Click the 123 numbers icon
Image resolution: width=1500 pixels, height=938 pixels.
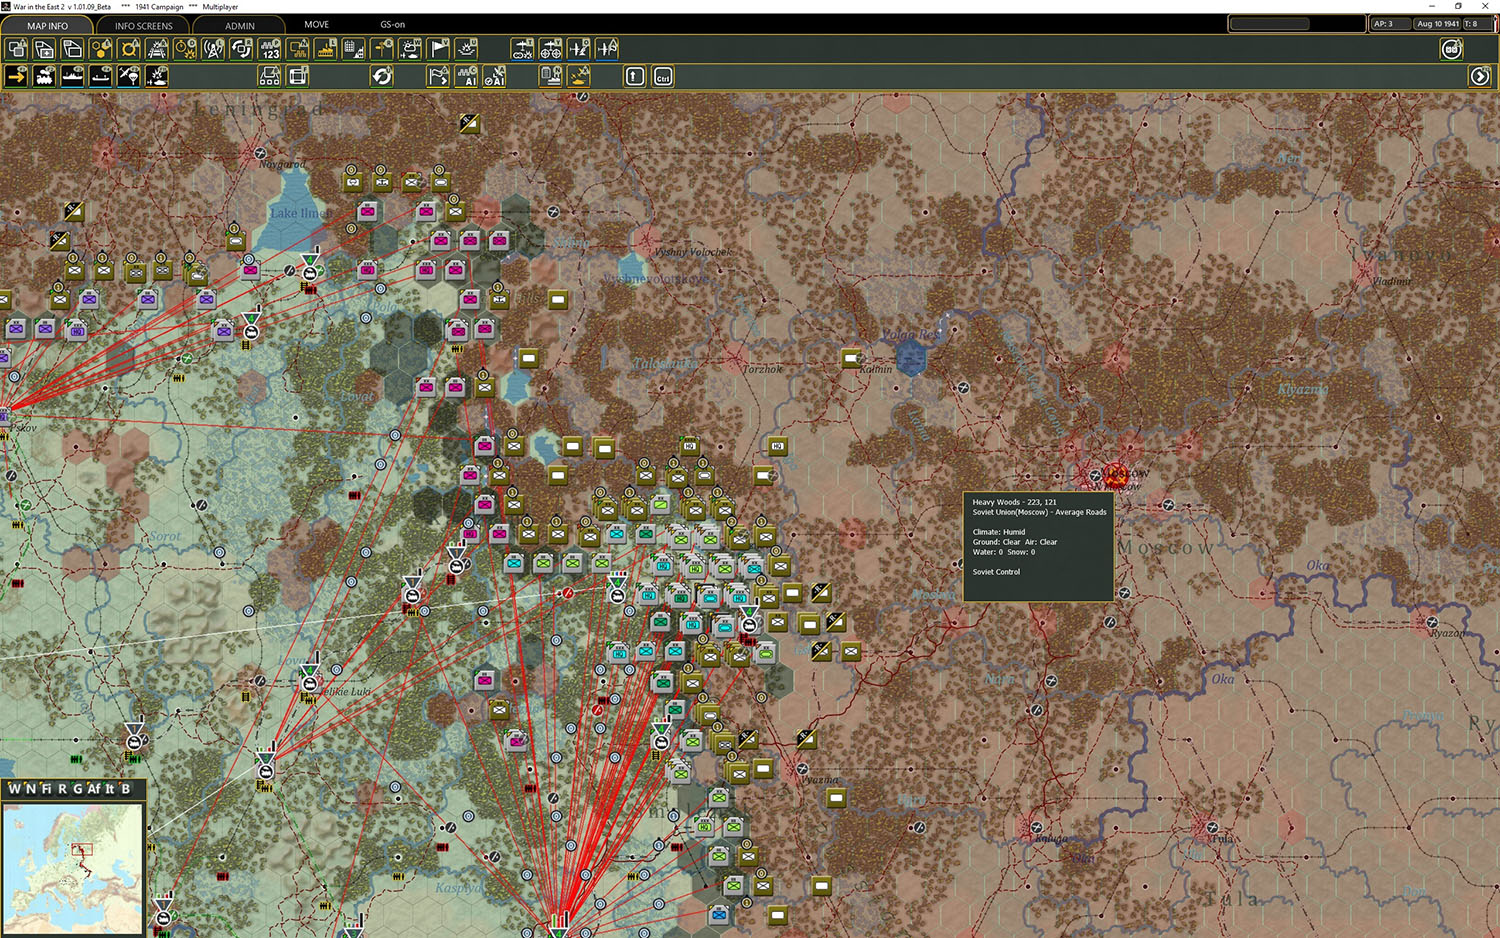click(x=270, y=48)
